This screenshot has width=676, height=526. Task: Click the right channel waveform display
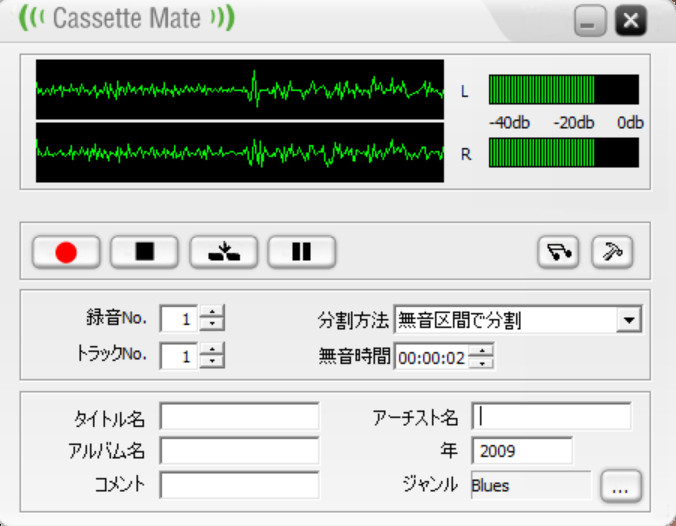coord(240,152)
